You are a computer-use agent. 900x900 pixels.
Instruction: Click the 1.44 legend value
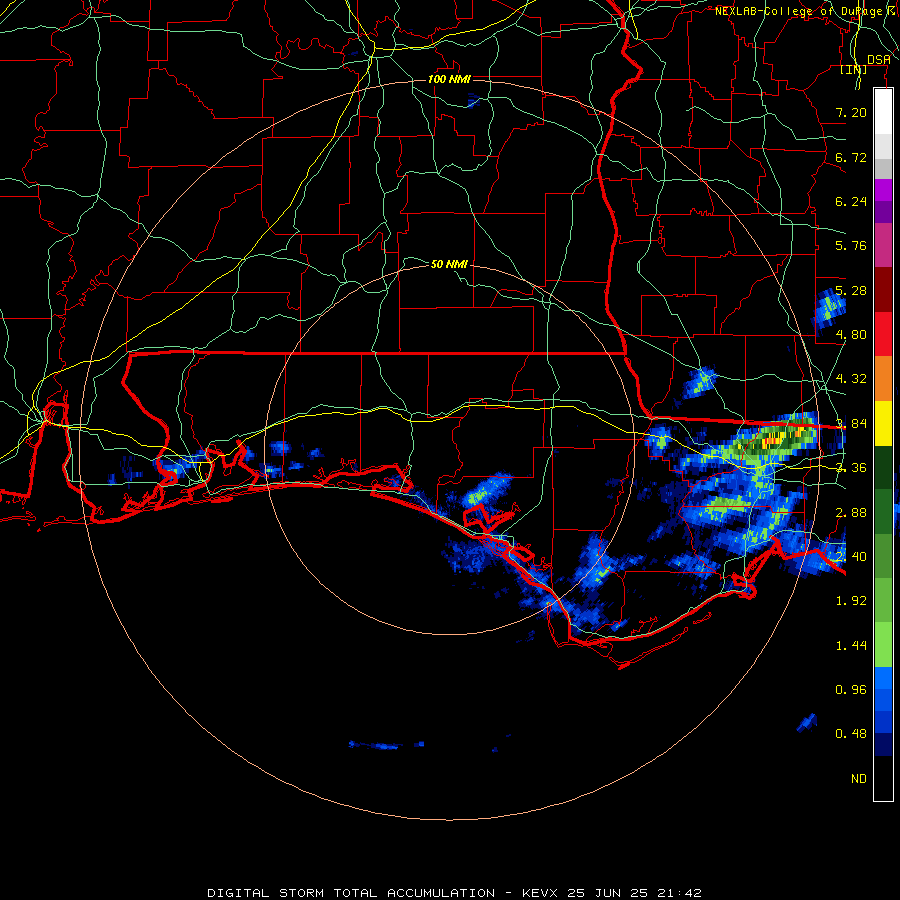pyautogui.click(x=851, y=646)
